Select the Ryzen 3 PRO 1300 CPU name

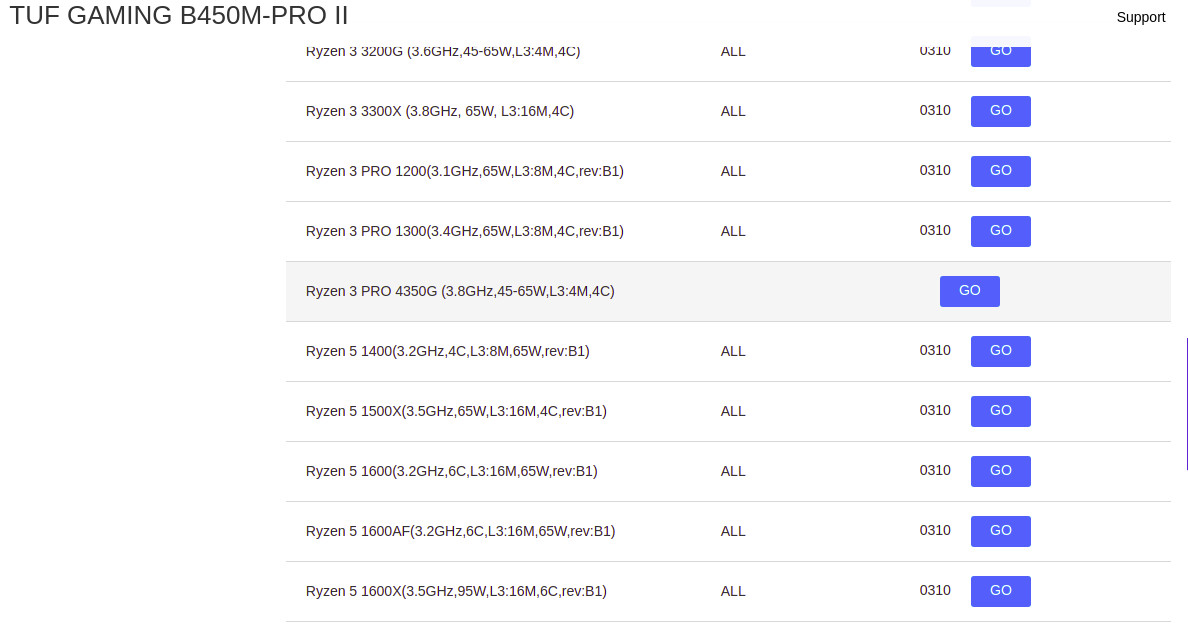[464, 231]
